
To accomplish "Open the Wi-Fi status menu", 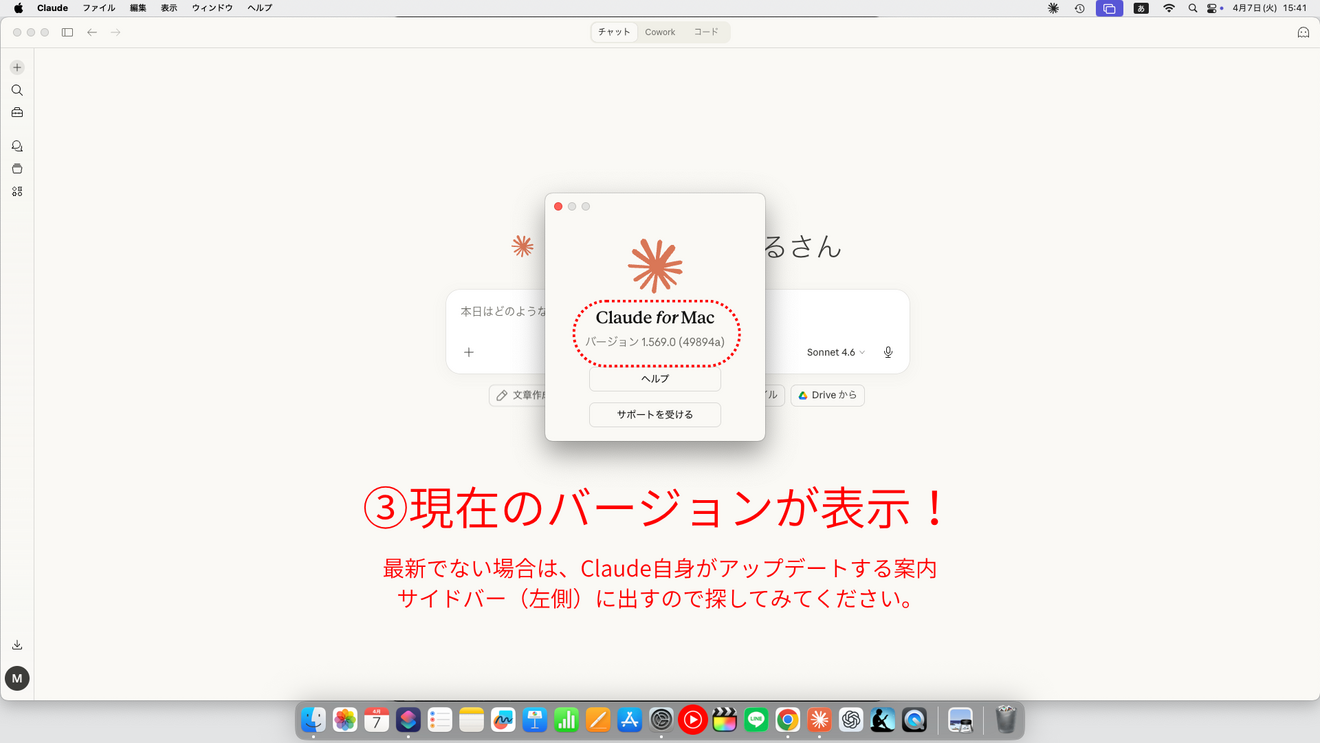I will pyautogui.click(x=1169, y=8).
